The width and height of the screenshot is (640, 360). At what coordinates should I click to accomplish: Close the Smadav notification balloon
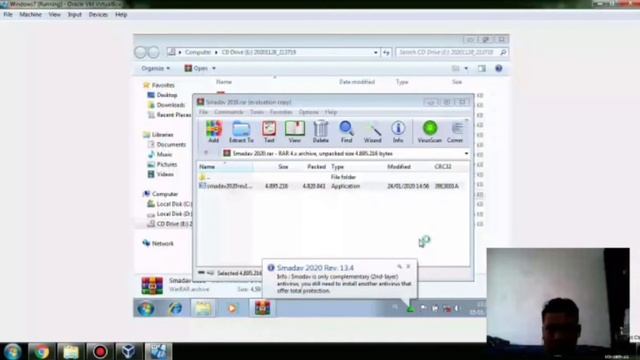(408, 267)
